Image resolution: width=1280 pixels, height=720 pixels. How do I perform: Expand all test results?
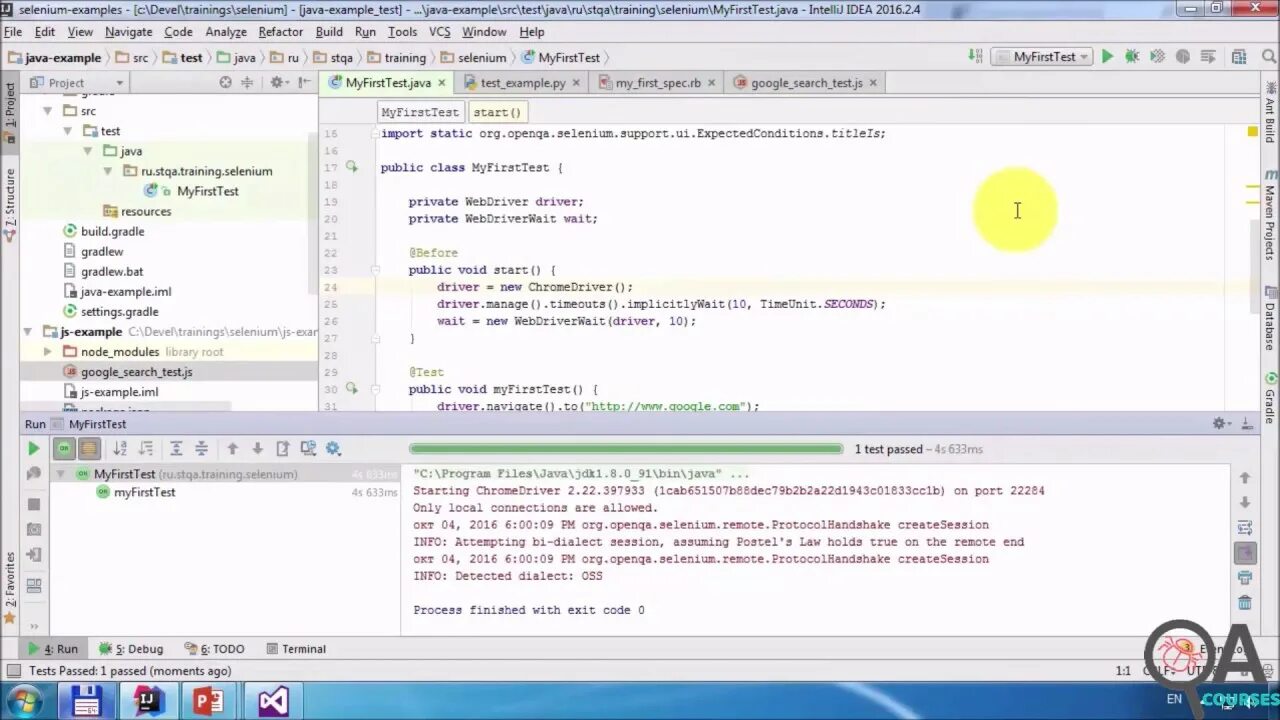click(176, 449)
